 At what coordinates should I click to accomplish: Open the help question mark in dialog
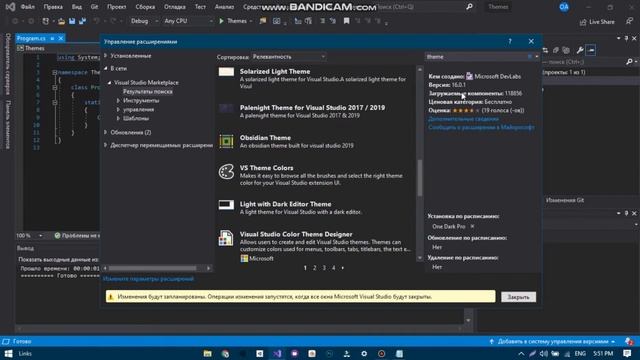(x=510, y=41)
